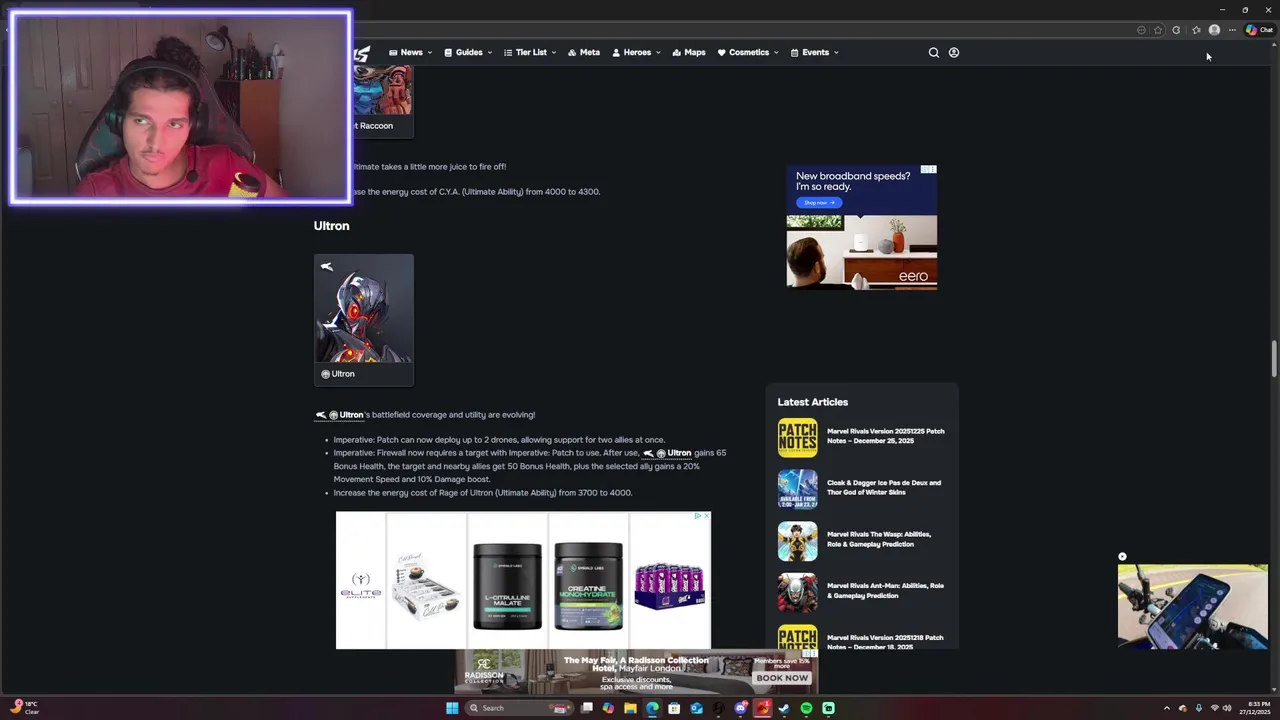This screenshot has height=720, width=1280.
Task: Expand the Cosmetics dropdown chevron
Action: pyautogui.click(x=776, y=53)
